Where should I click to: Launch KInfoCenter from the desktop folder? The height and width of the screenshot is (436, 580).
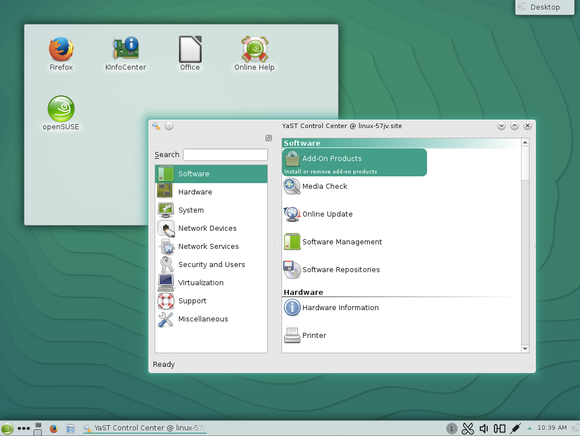(x=126, y=54)
